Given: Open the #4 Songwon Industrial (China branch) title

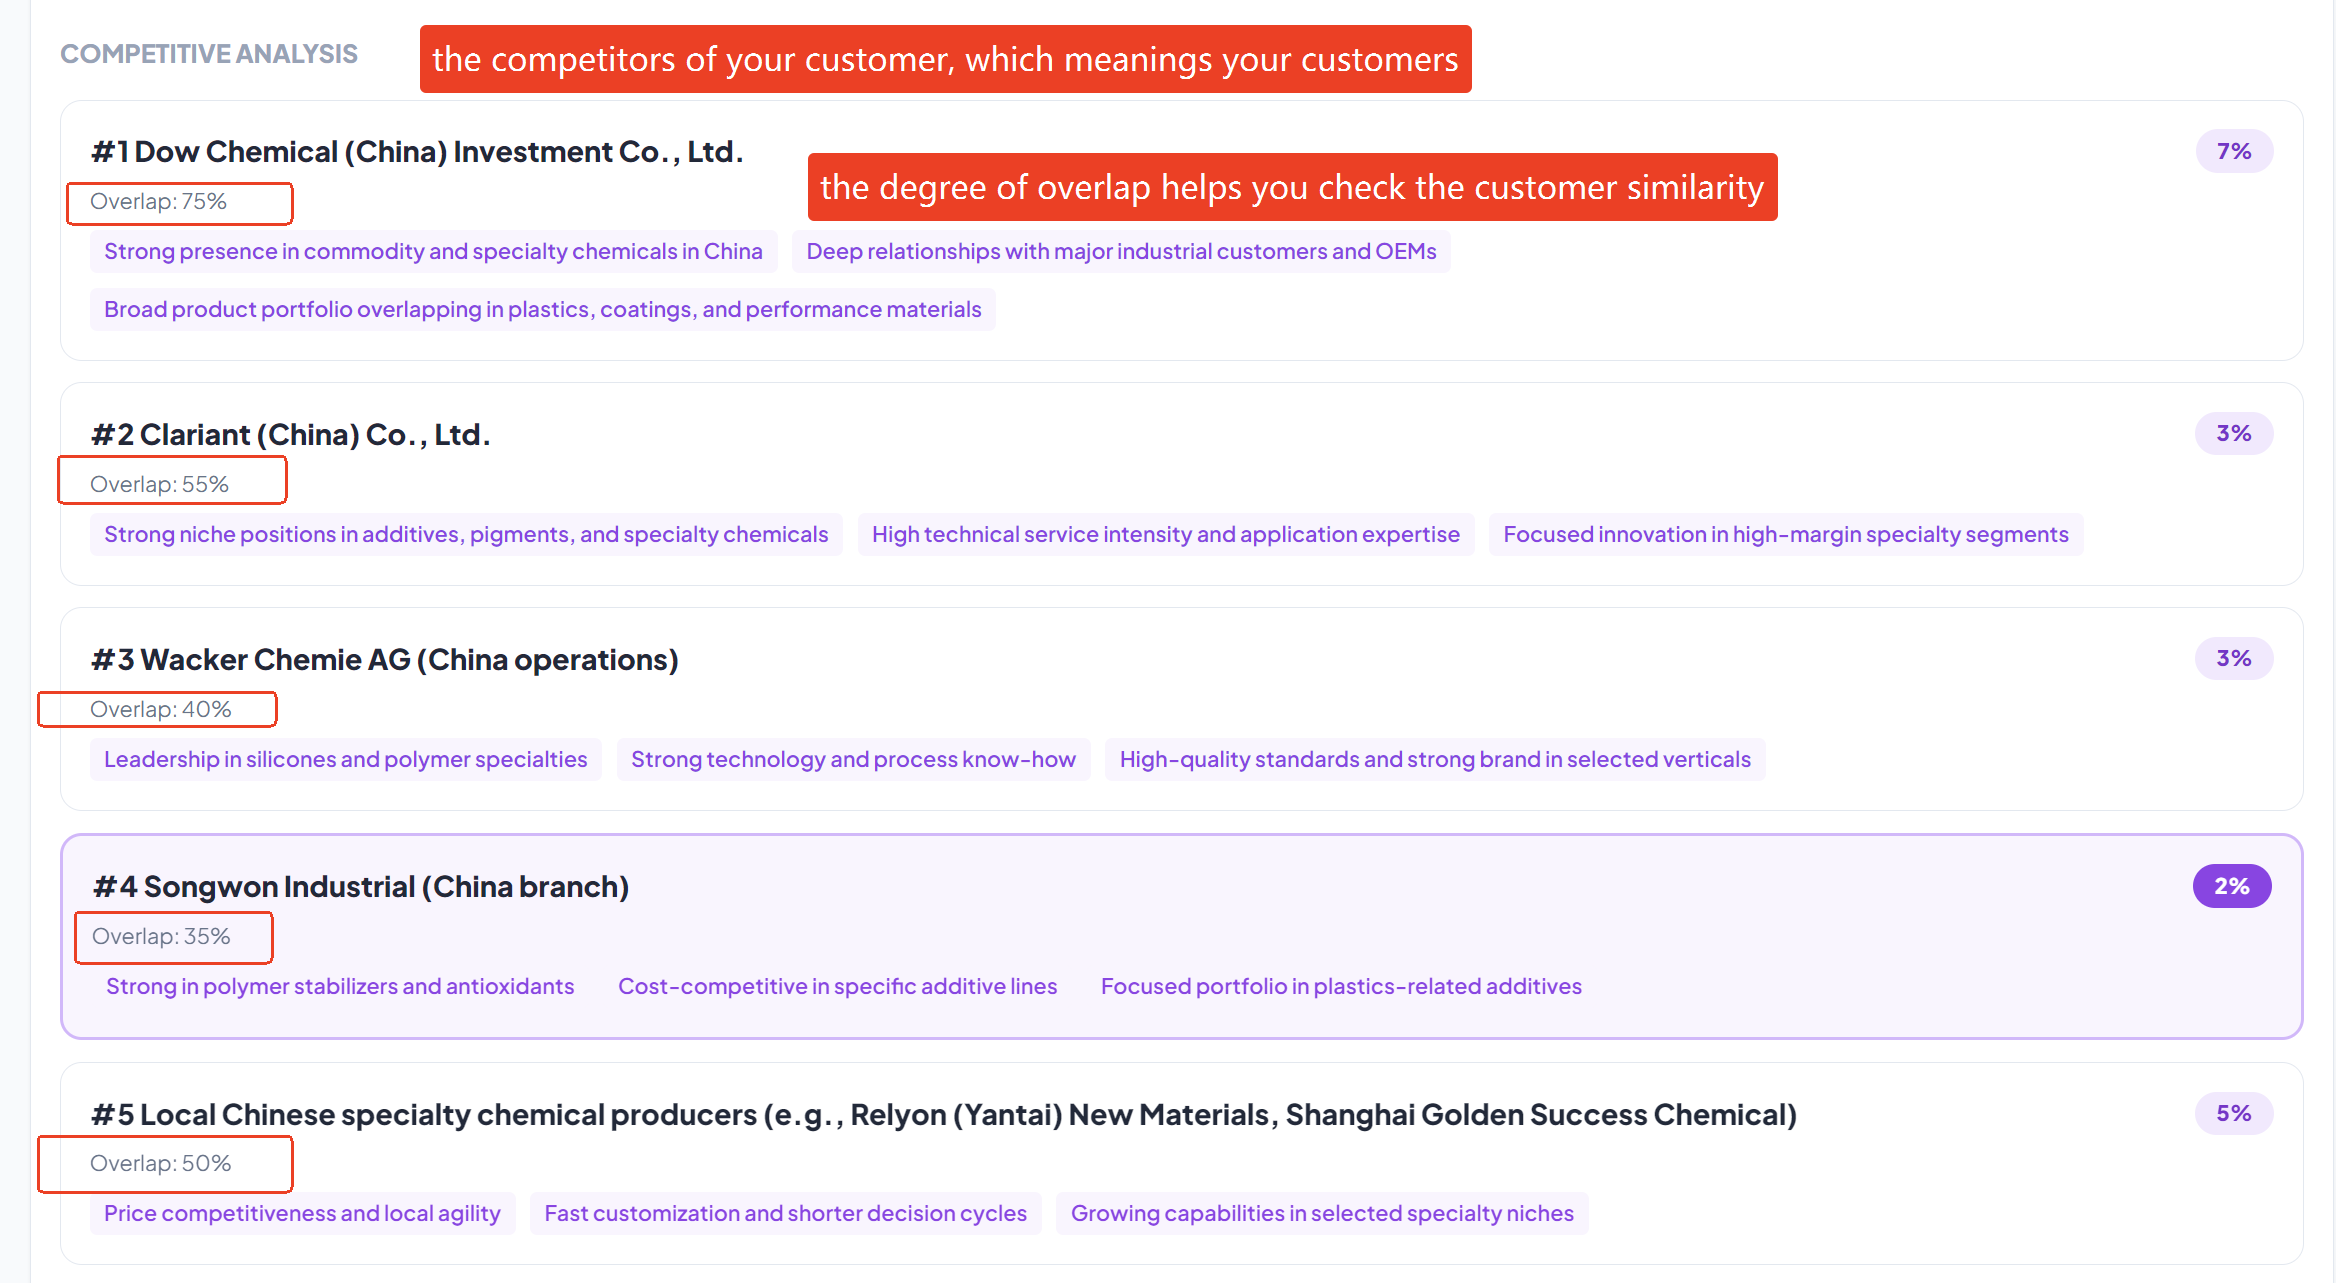Looking at the screenshot, I should click(x=361, y=887).
